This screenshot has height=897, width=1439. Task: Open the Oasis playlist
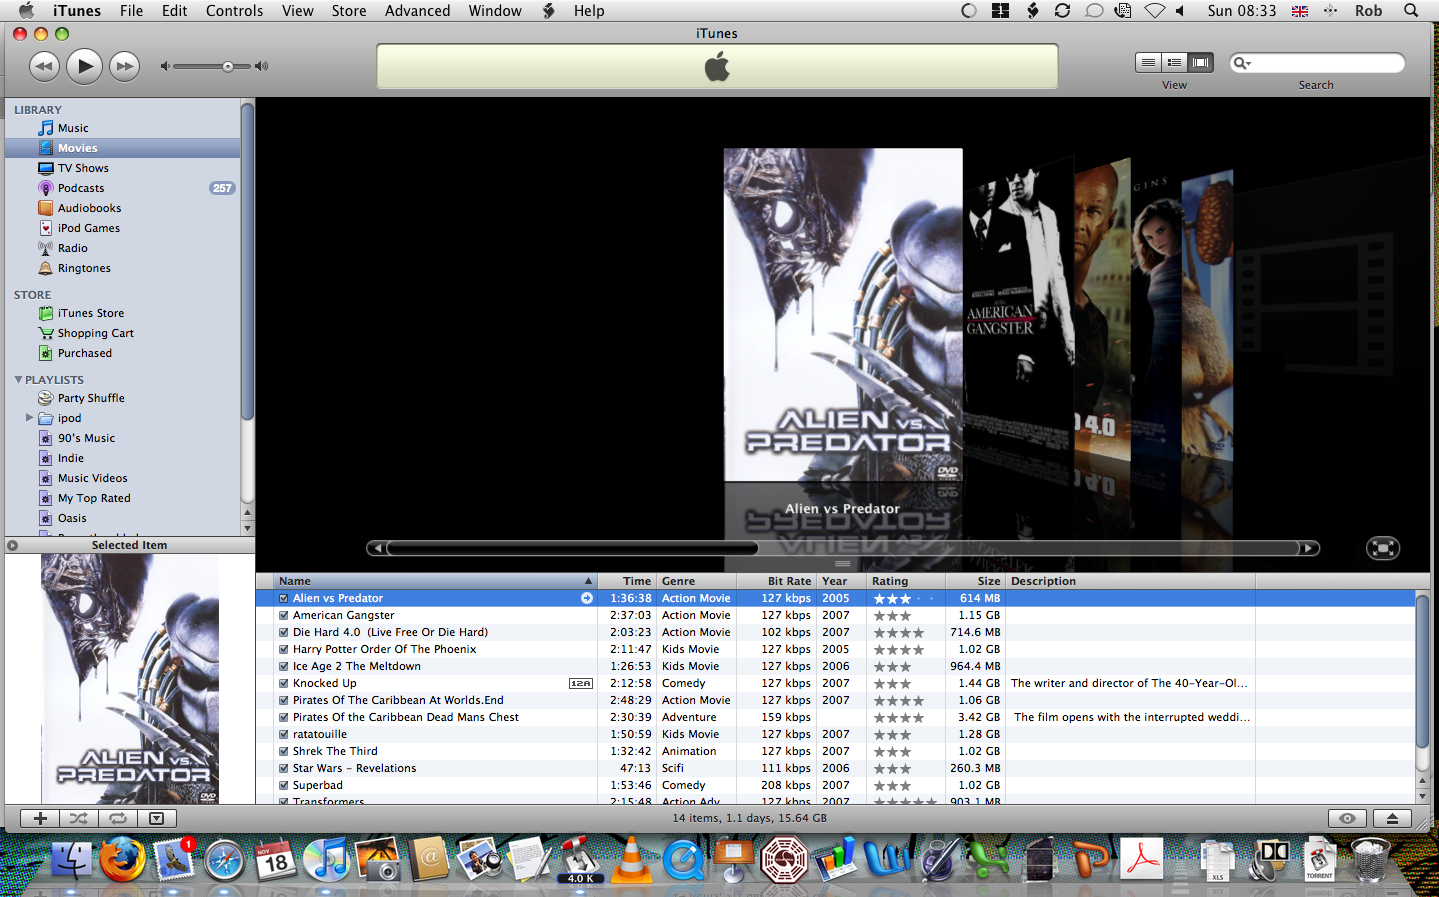pos(71,518)
